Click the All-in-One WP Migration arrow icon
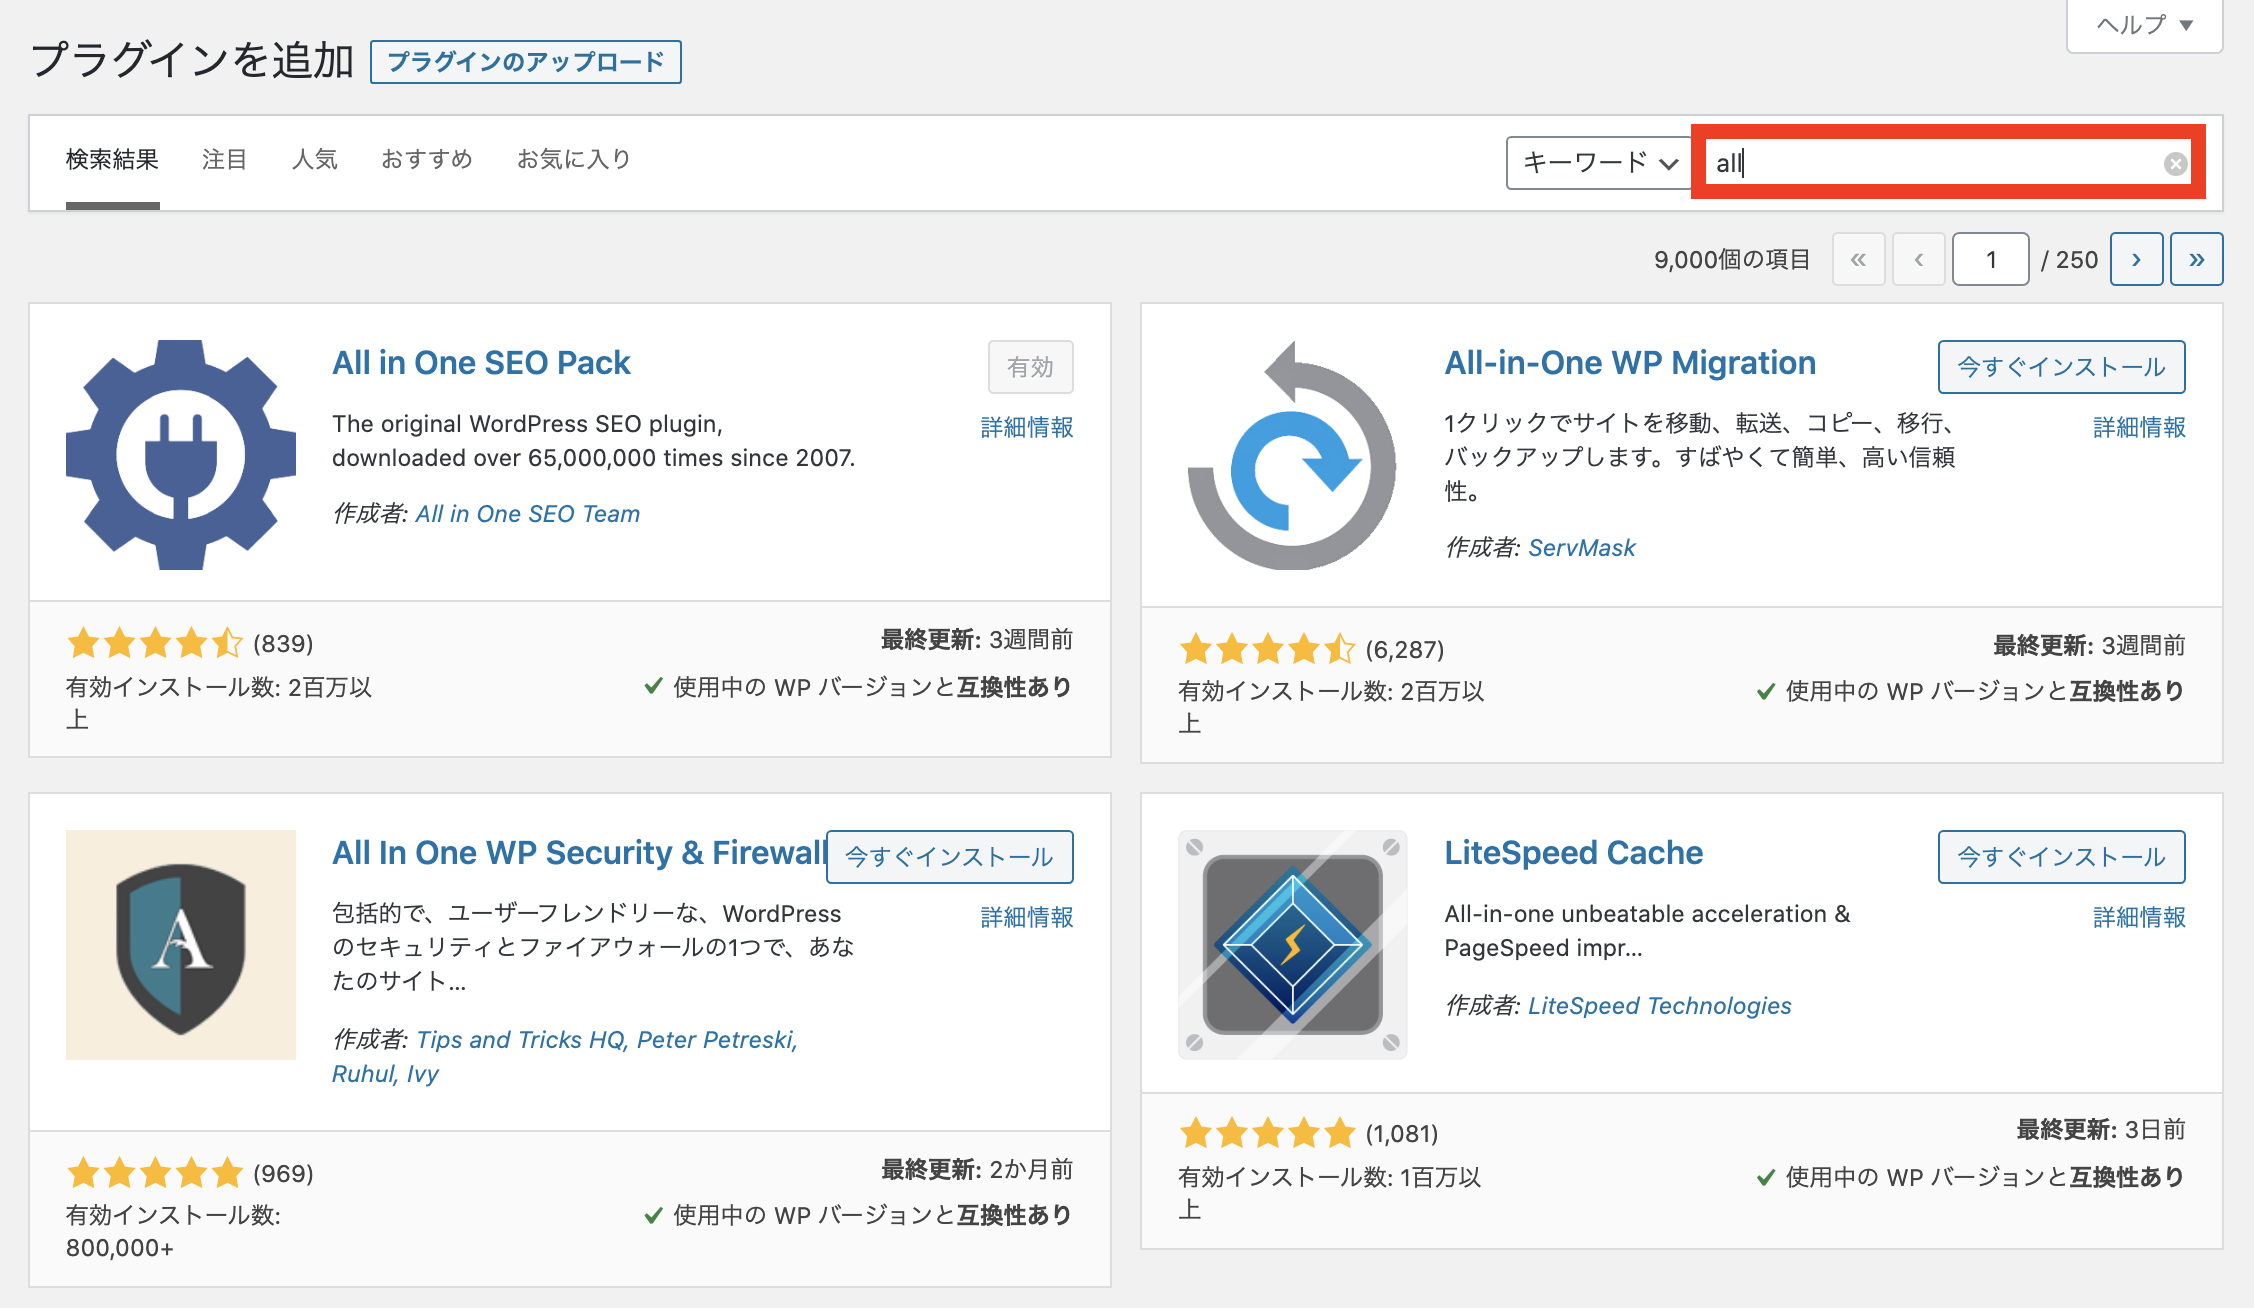This screenshot has height=1308, width=2254. pyautogui.click(x=1293, y=455)
